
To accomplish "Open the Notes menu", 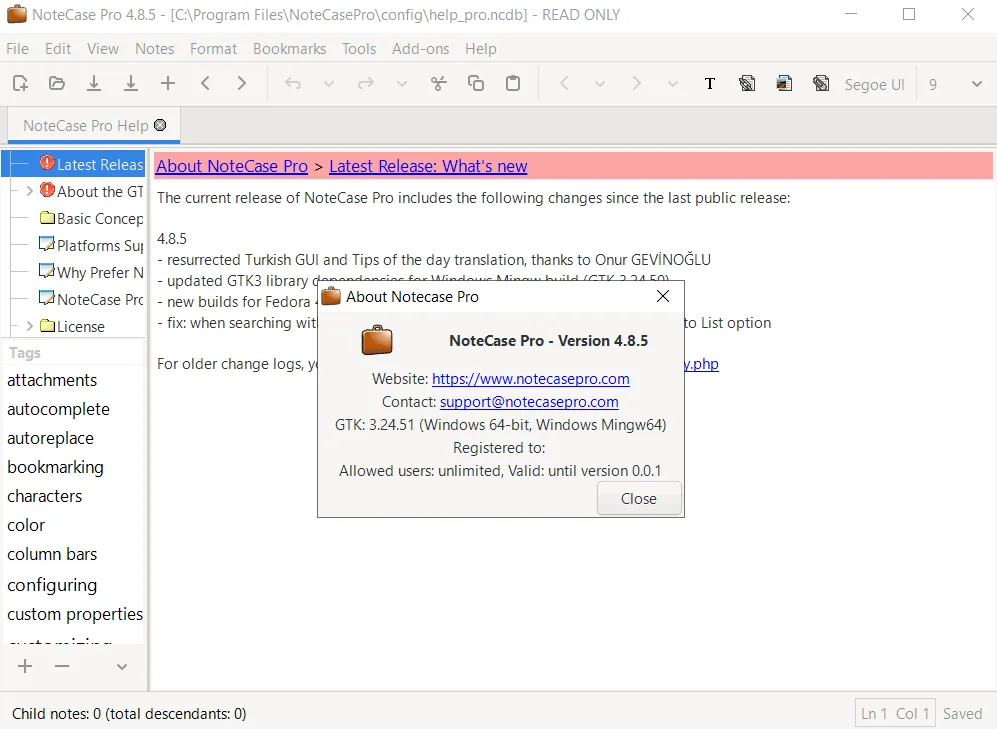I will click(155, 49).
